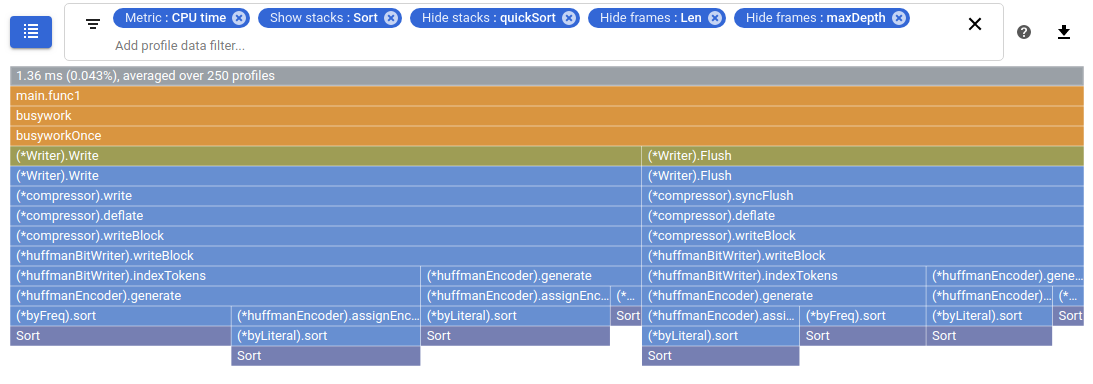Click the filter icon in filter bar
This screenshot has width=1093, height=384.
pos(93,24)
